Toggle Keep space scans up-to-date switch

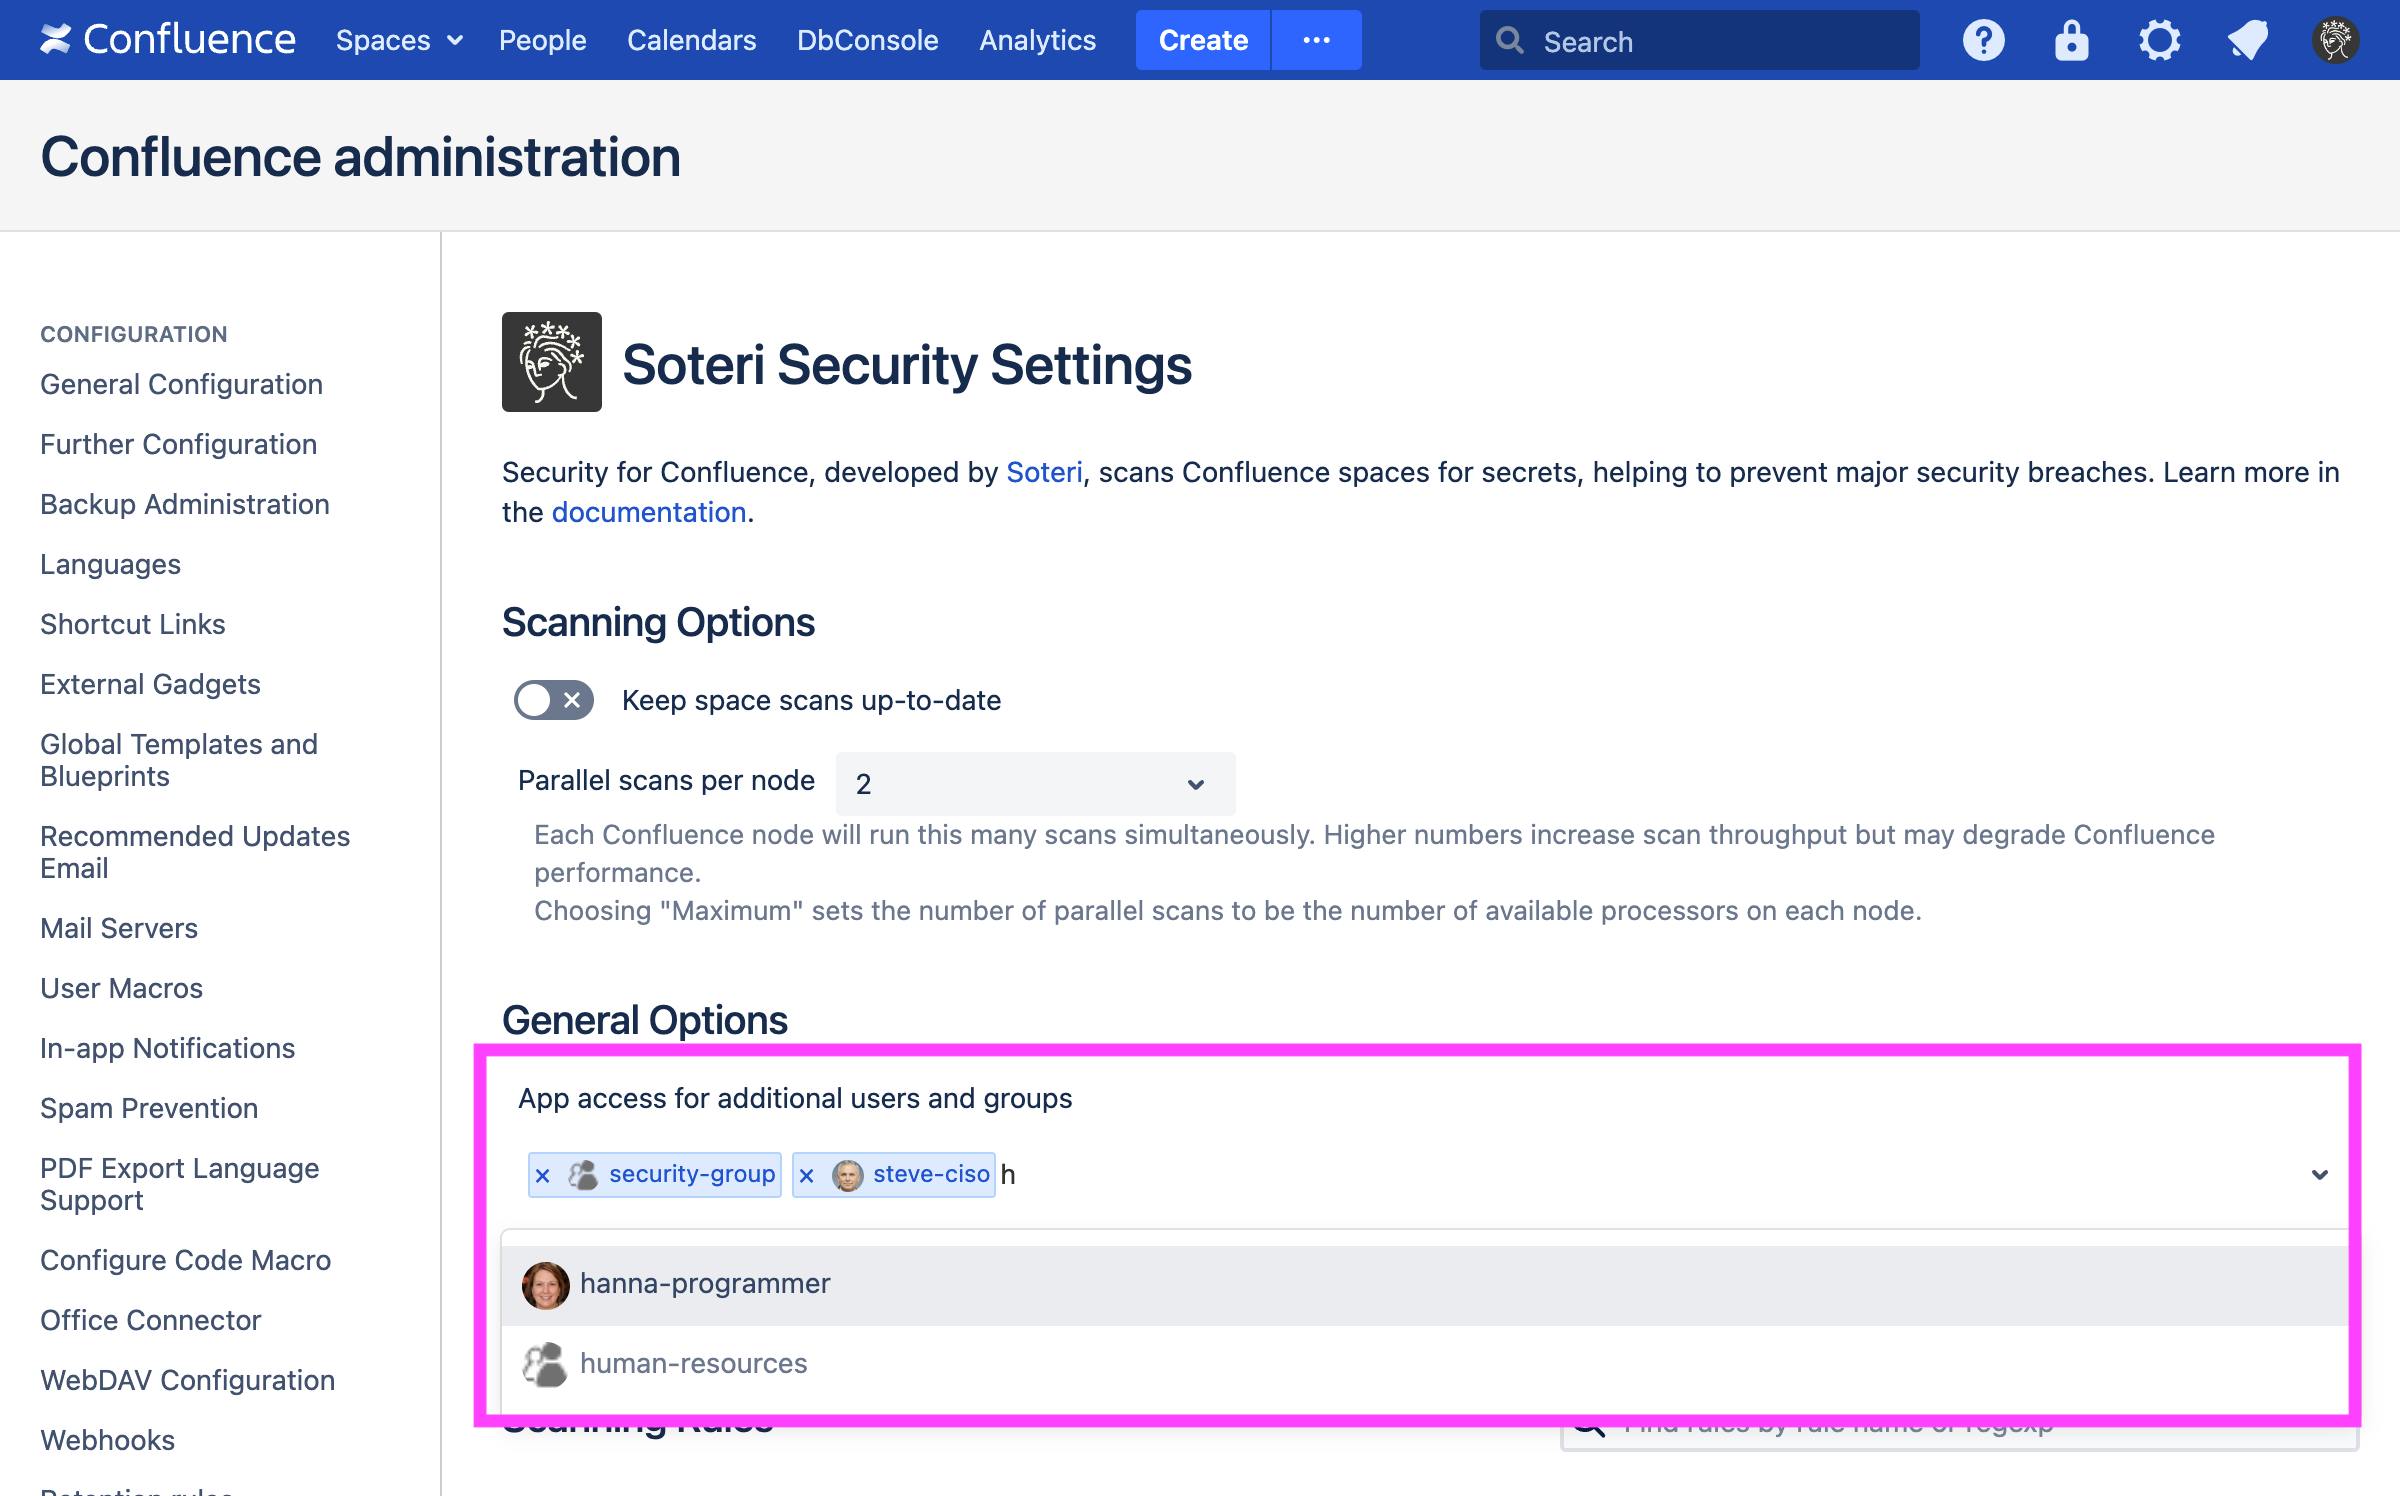553,700
